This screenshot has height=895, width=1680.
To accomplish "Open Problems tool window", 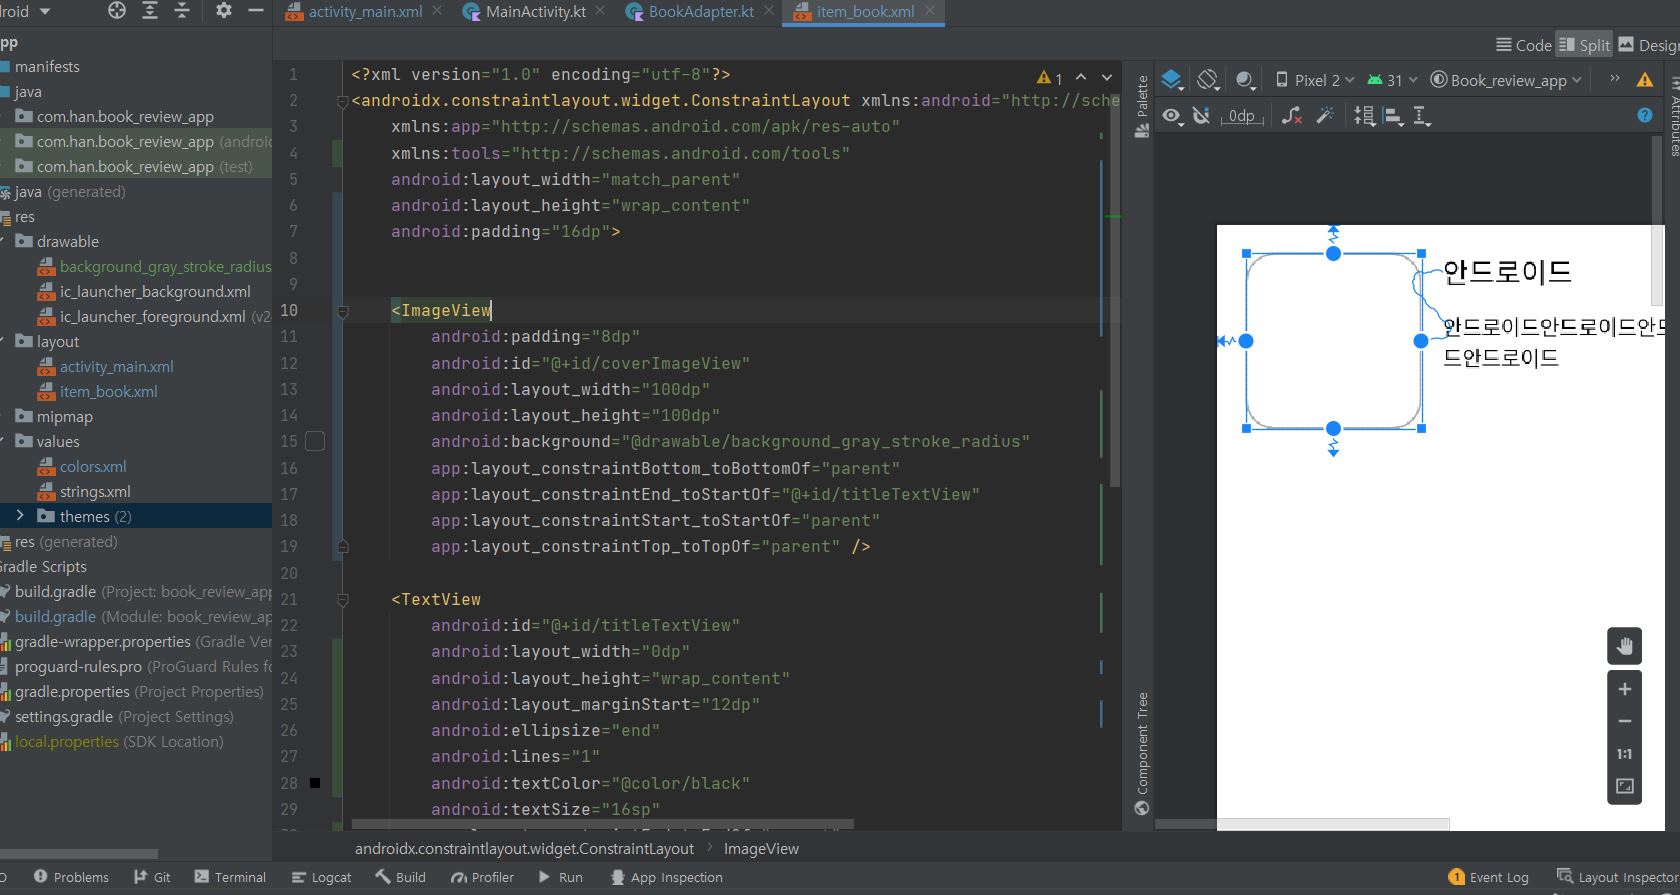I will [x=71, y=877].
